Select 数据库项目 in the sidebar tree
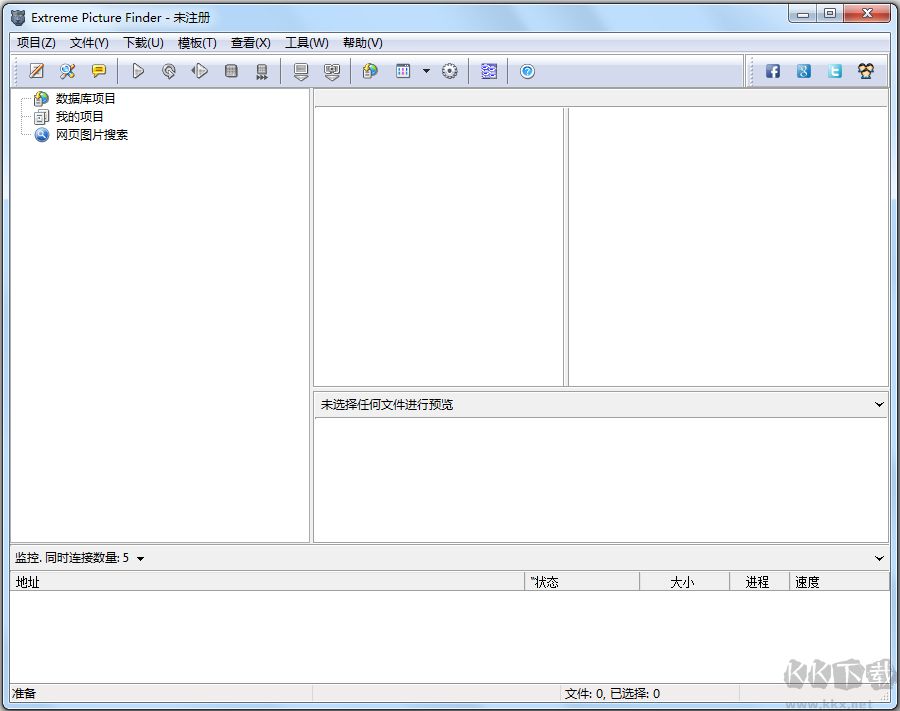 [83, 97]
